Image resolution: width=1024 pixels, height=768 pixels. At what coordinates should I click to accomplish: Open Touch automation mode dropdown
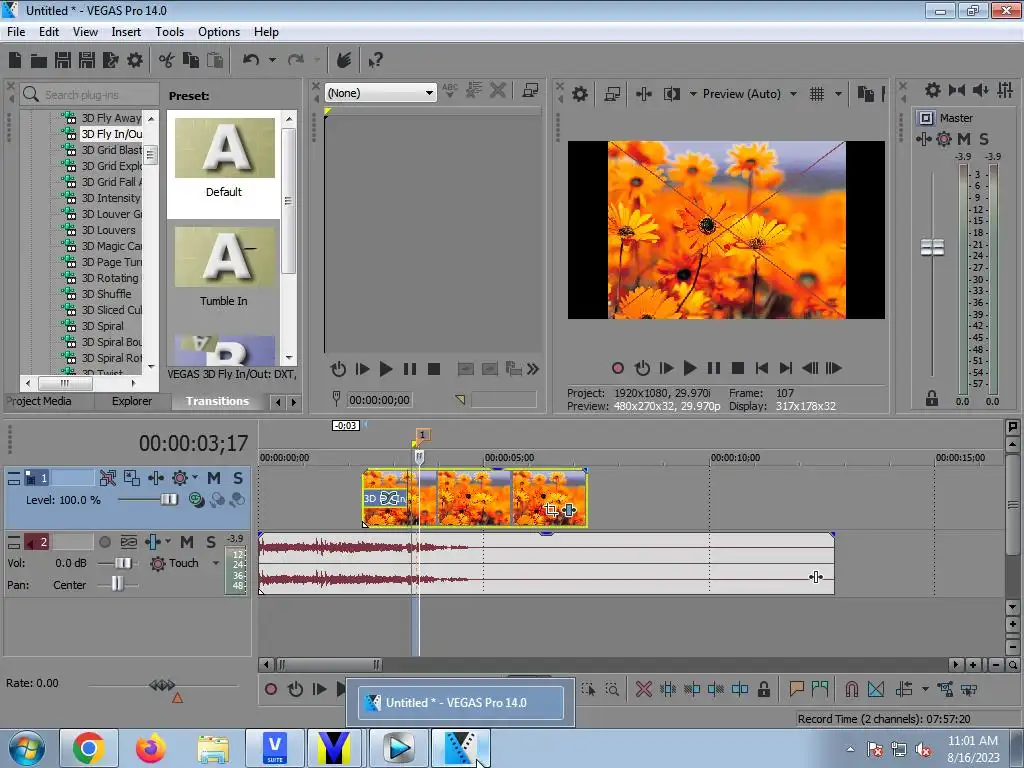click(216, 563)
